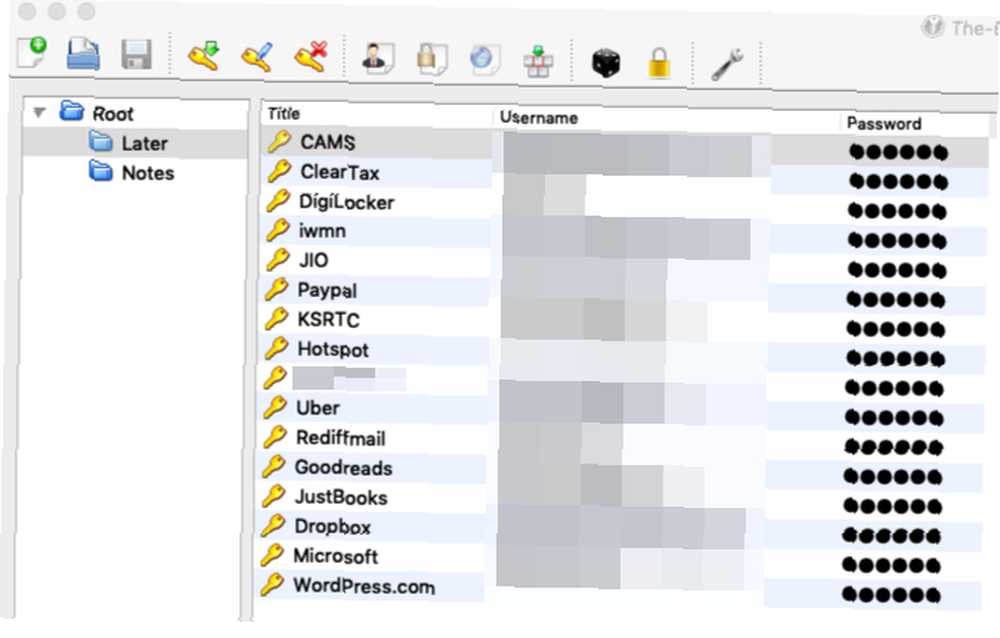Viewport: 1000px width, 638px height.
Task: Click the key icon beside KSRTC
Action: point(277,318)
